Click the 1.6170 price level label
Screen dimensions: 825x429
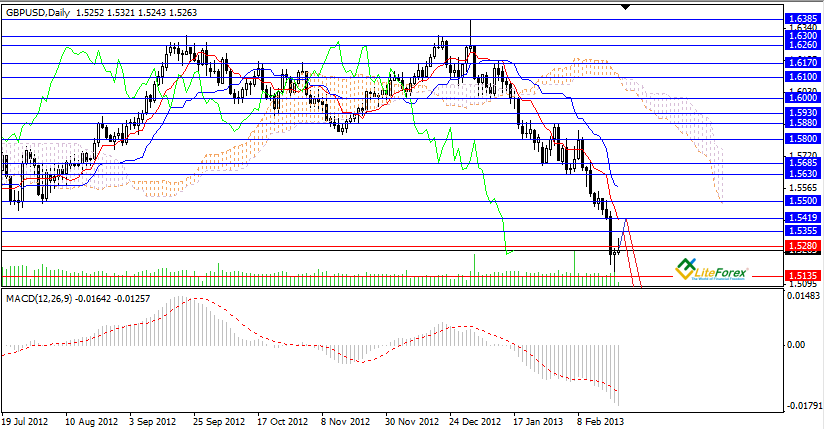[802, 62]
